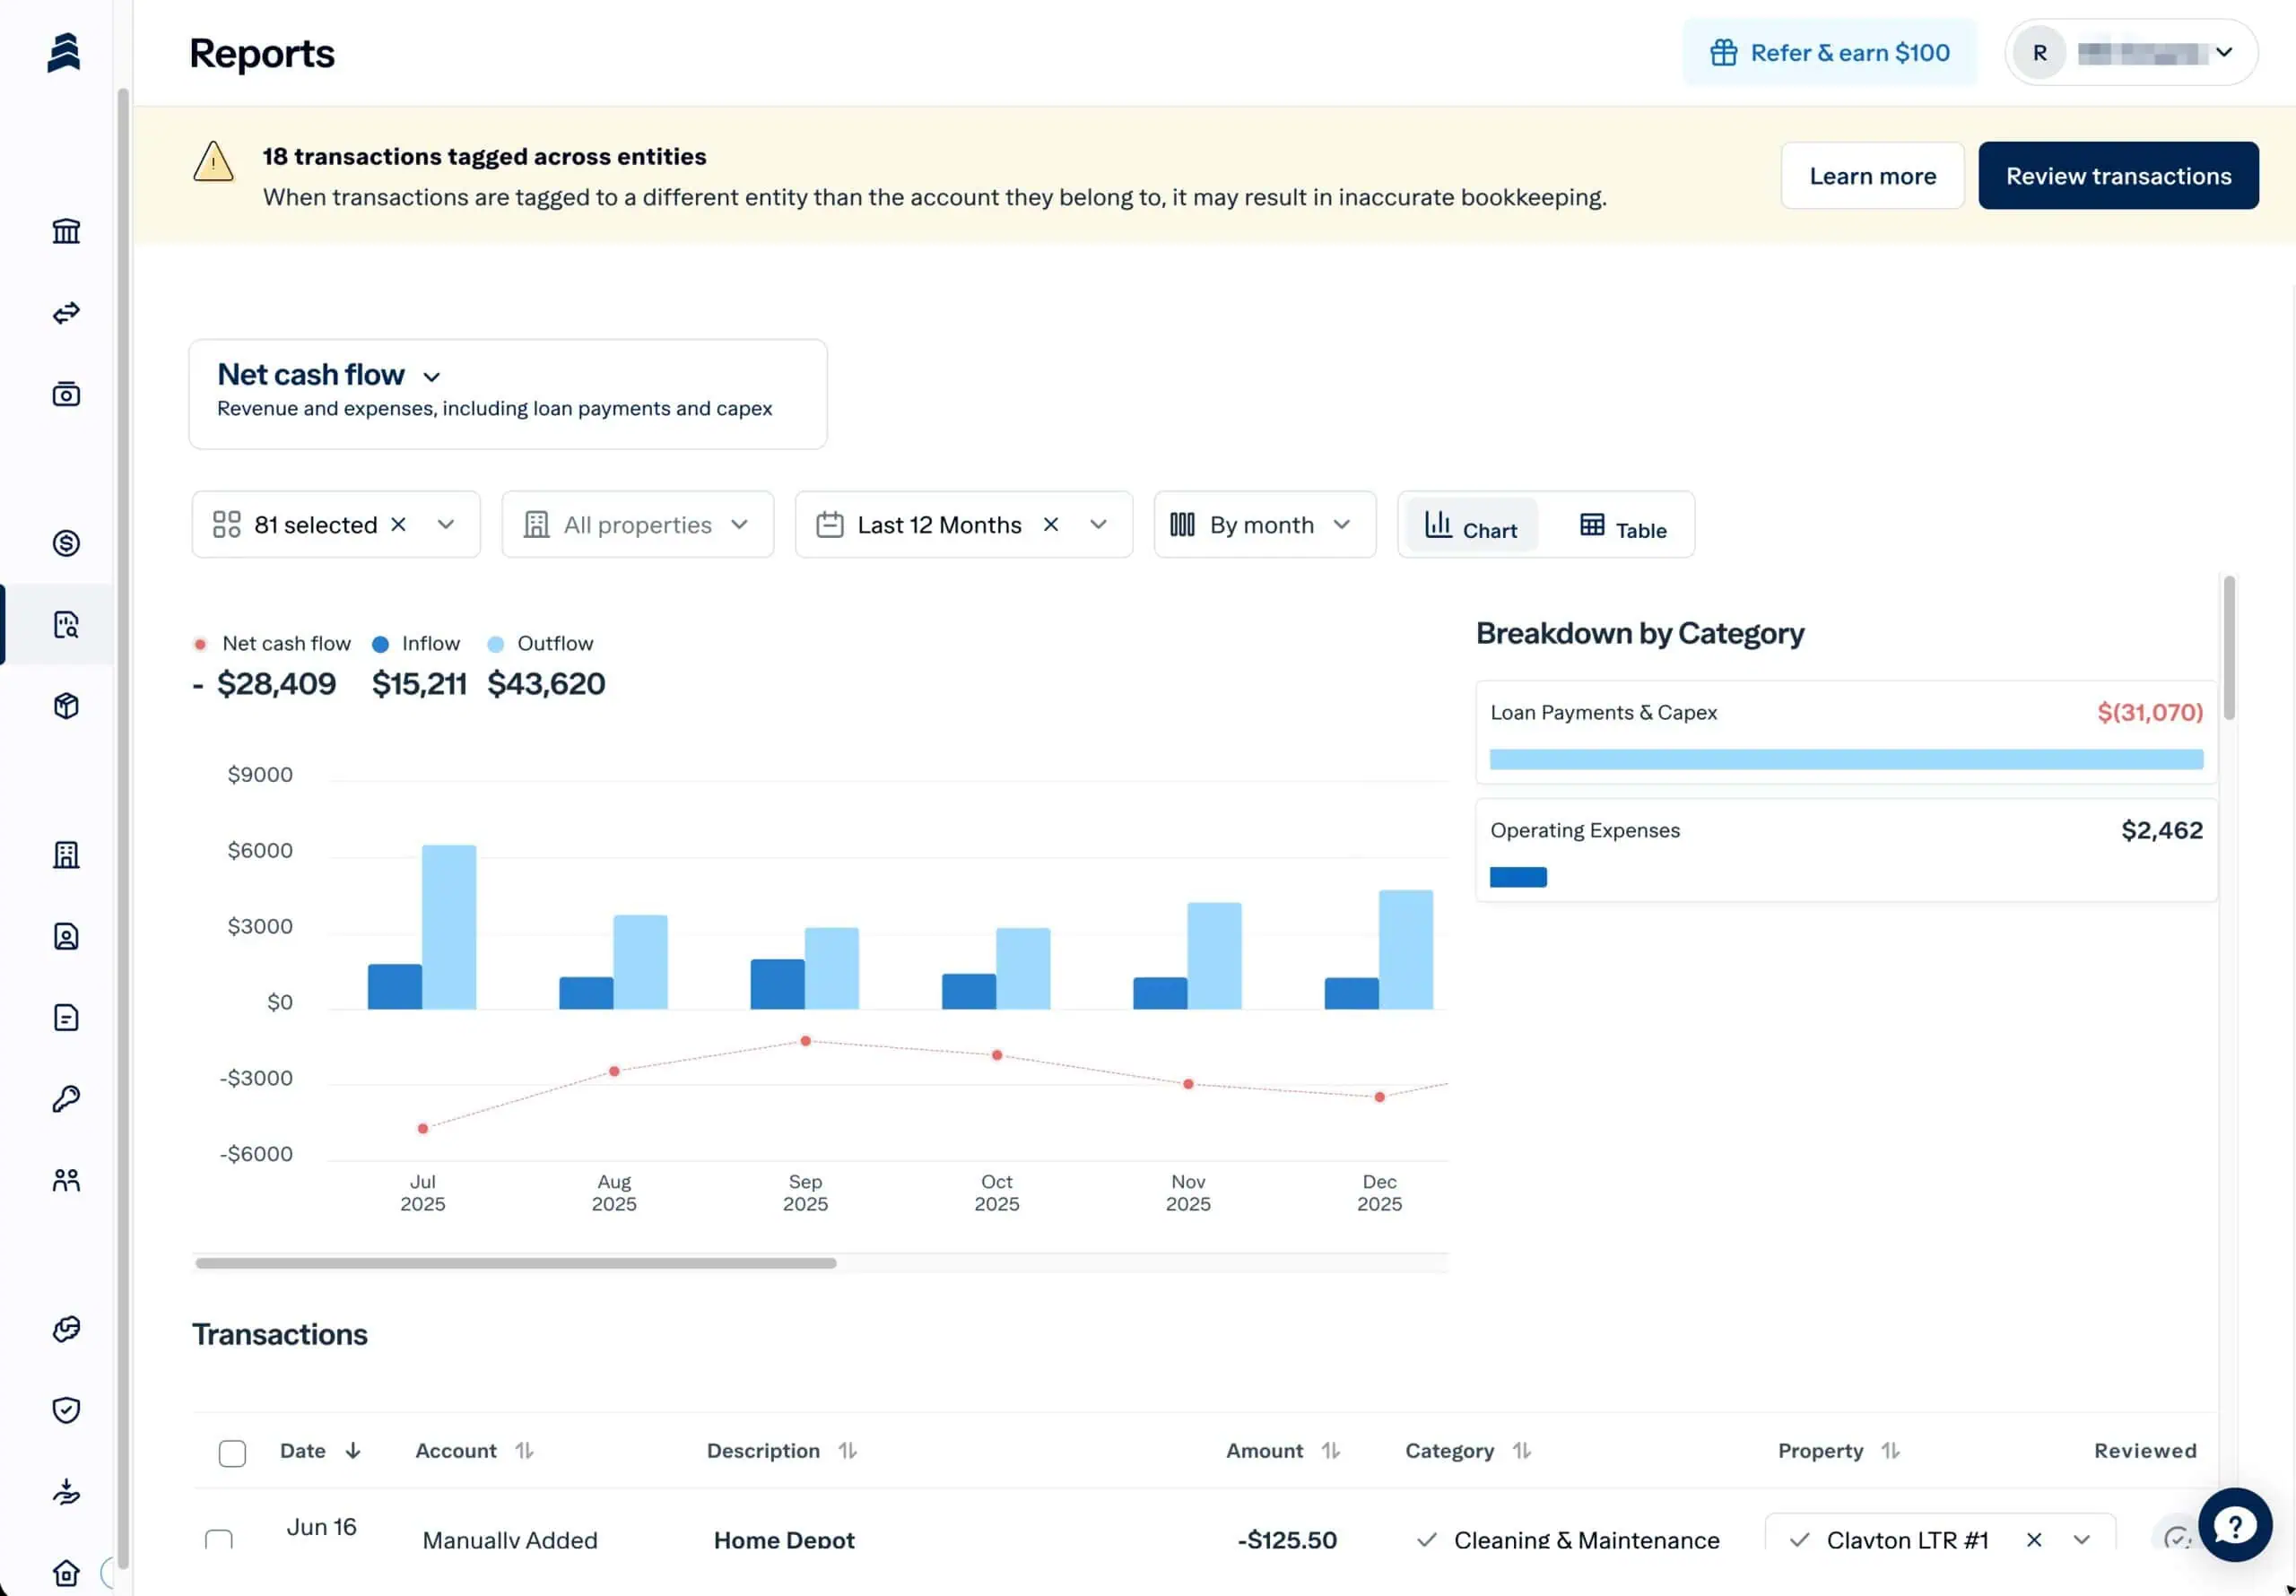The height and width of the screenshot is (1596, 2296).
Task: Open the bank building sidebar icon
Action: pyautogui.click(x=66, y=231)
